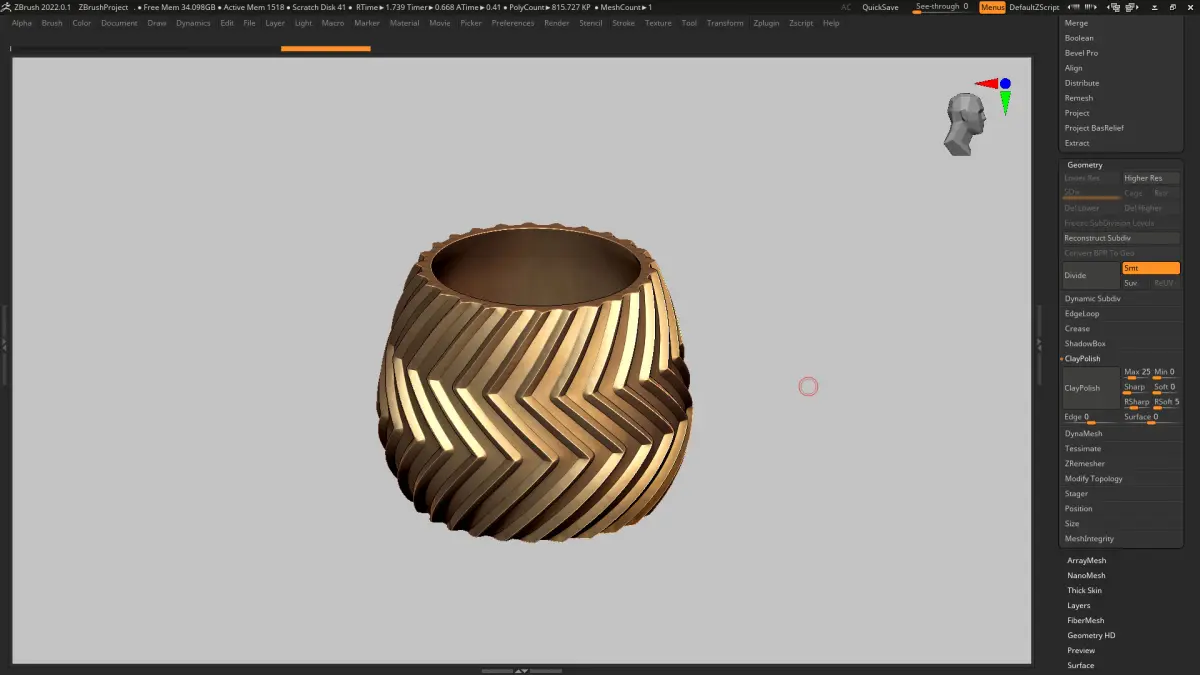Open the Help menu

point(831,23)
